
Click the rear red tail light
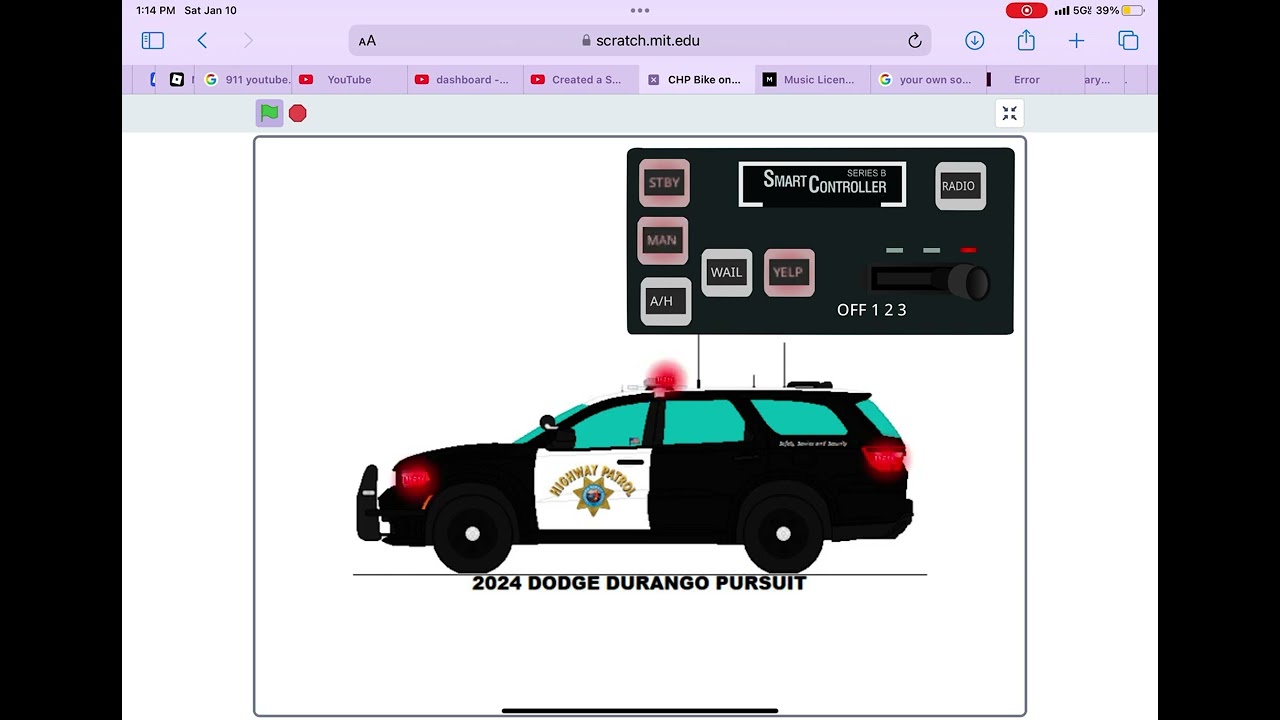[884, 458]
